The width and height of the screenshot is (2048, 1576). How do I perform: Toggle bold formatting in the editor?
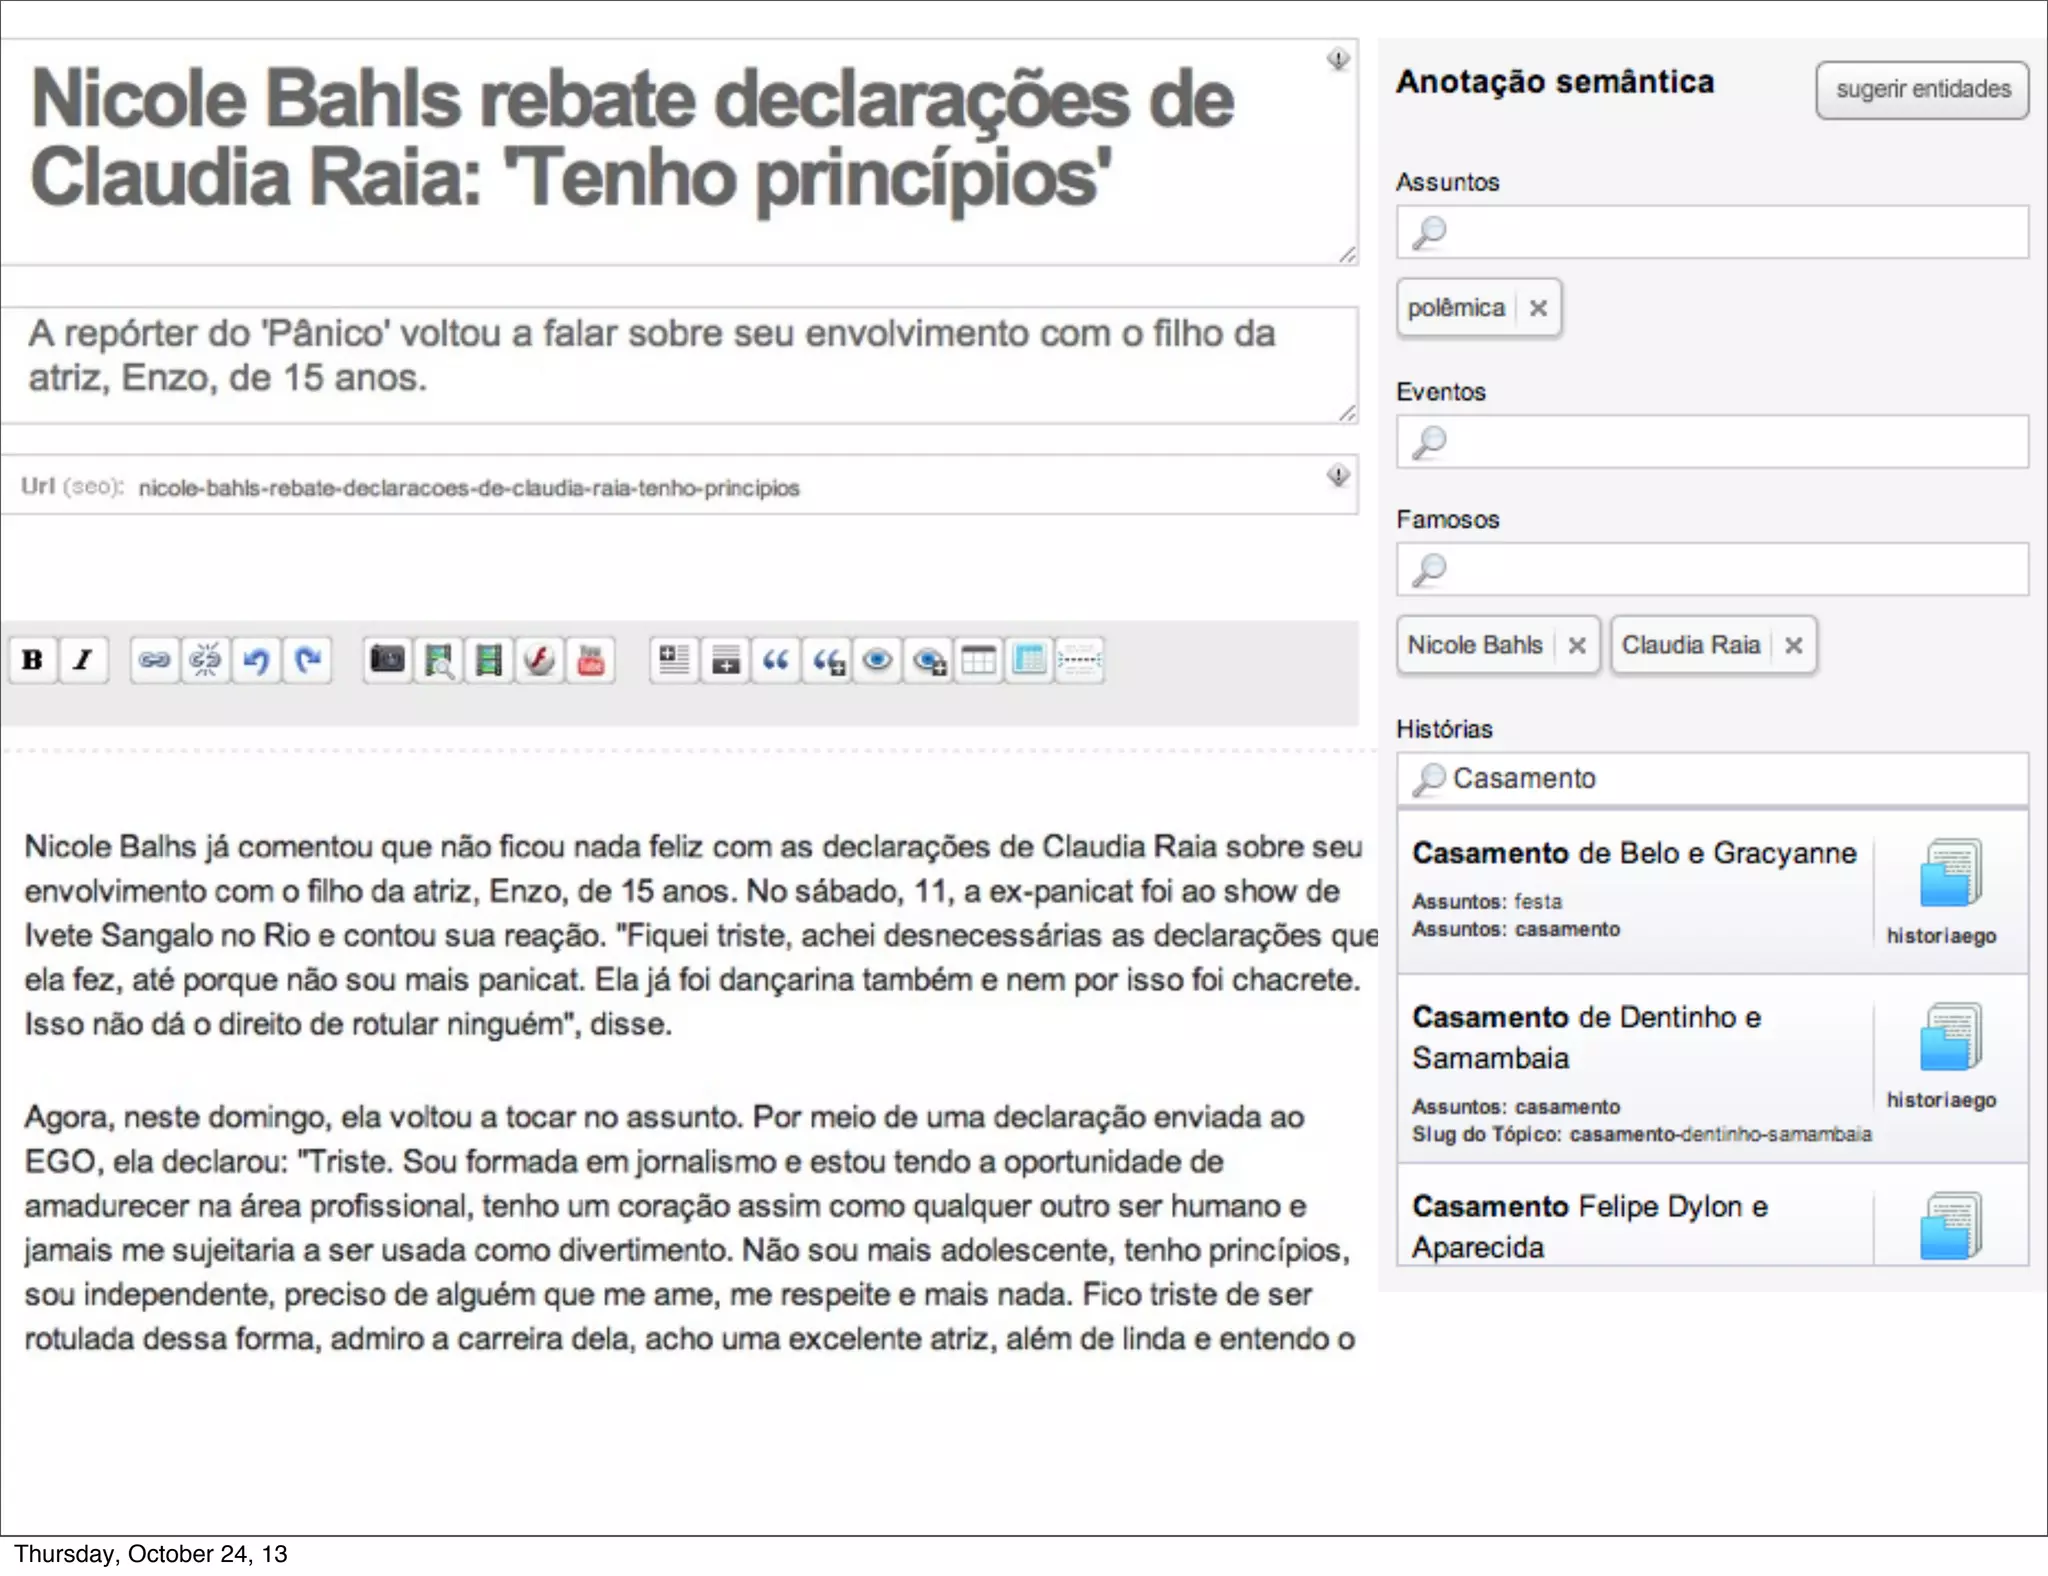(x=32, y=660)
